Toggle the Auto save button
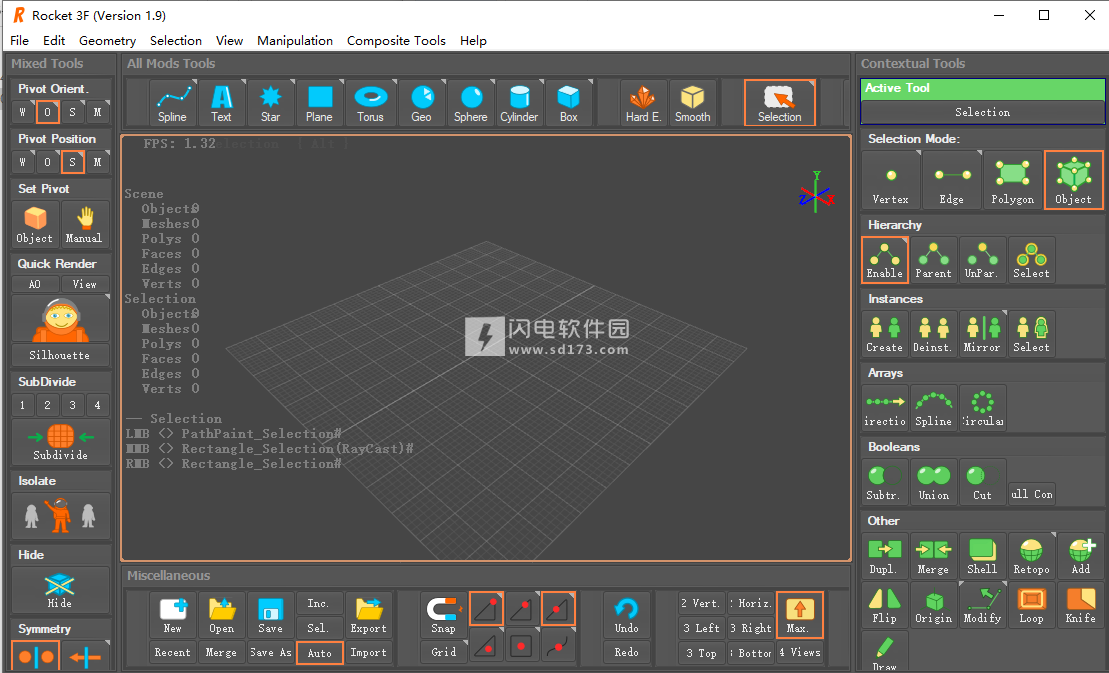Screen dimensions: 1109x673 [320, 652]
